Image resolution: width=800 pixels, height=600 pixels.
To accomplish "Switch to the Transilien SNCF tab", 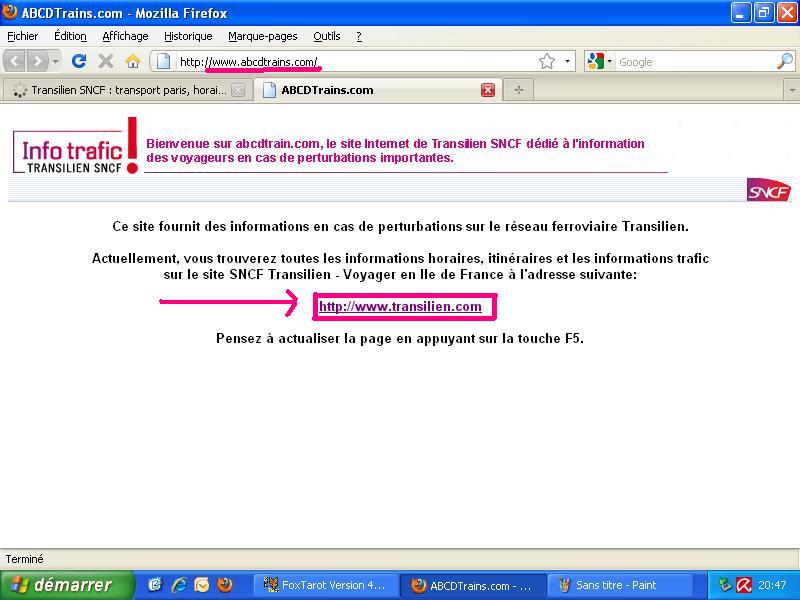I will pyautogui.click(x=120, y=89).
